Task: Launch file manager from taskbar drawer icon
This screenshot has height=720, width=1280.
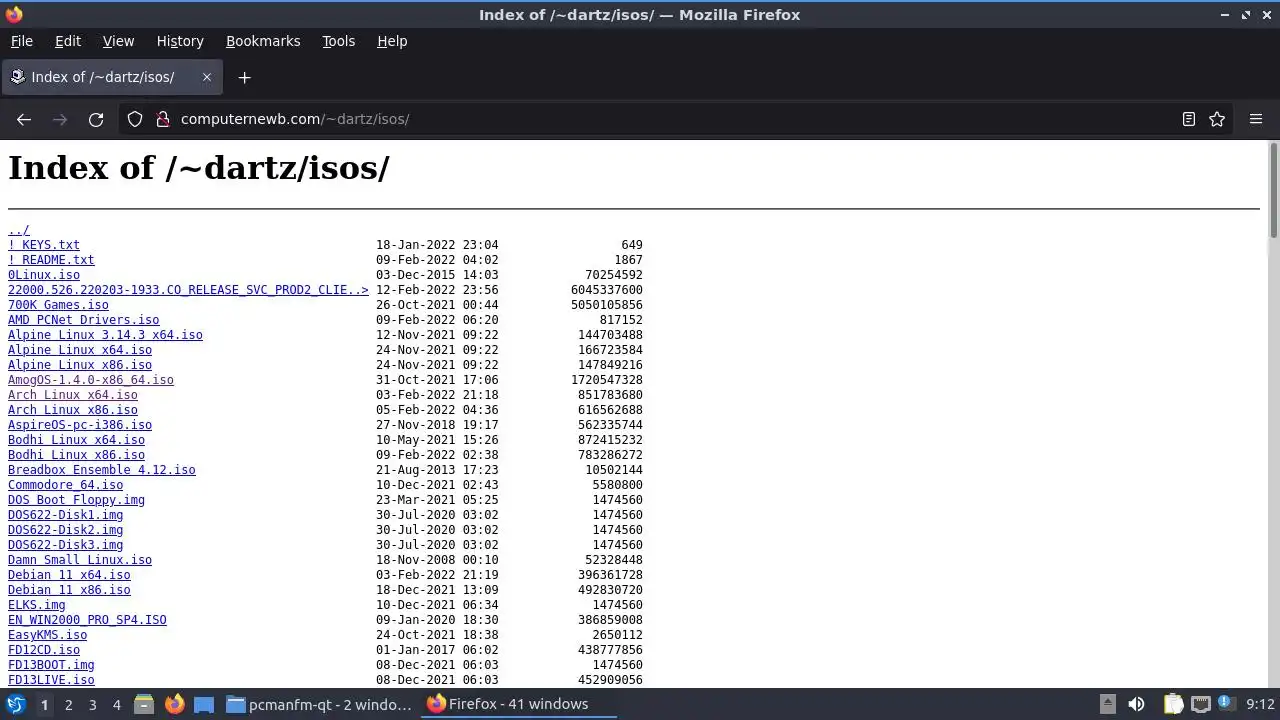Action: (x=144, y=704)
